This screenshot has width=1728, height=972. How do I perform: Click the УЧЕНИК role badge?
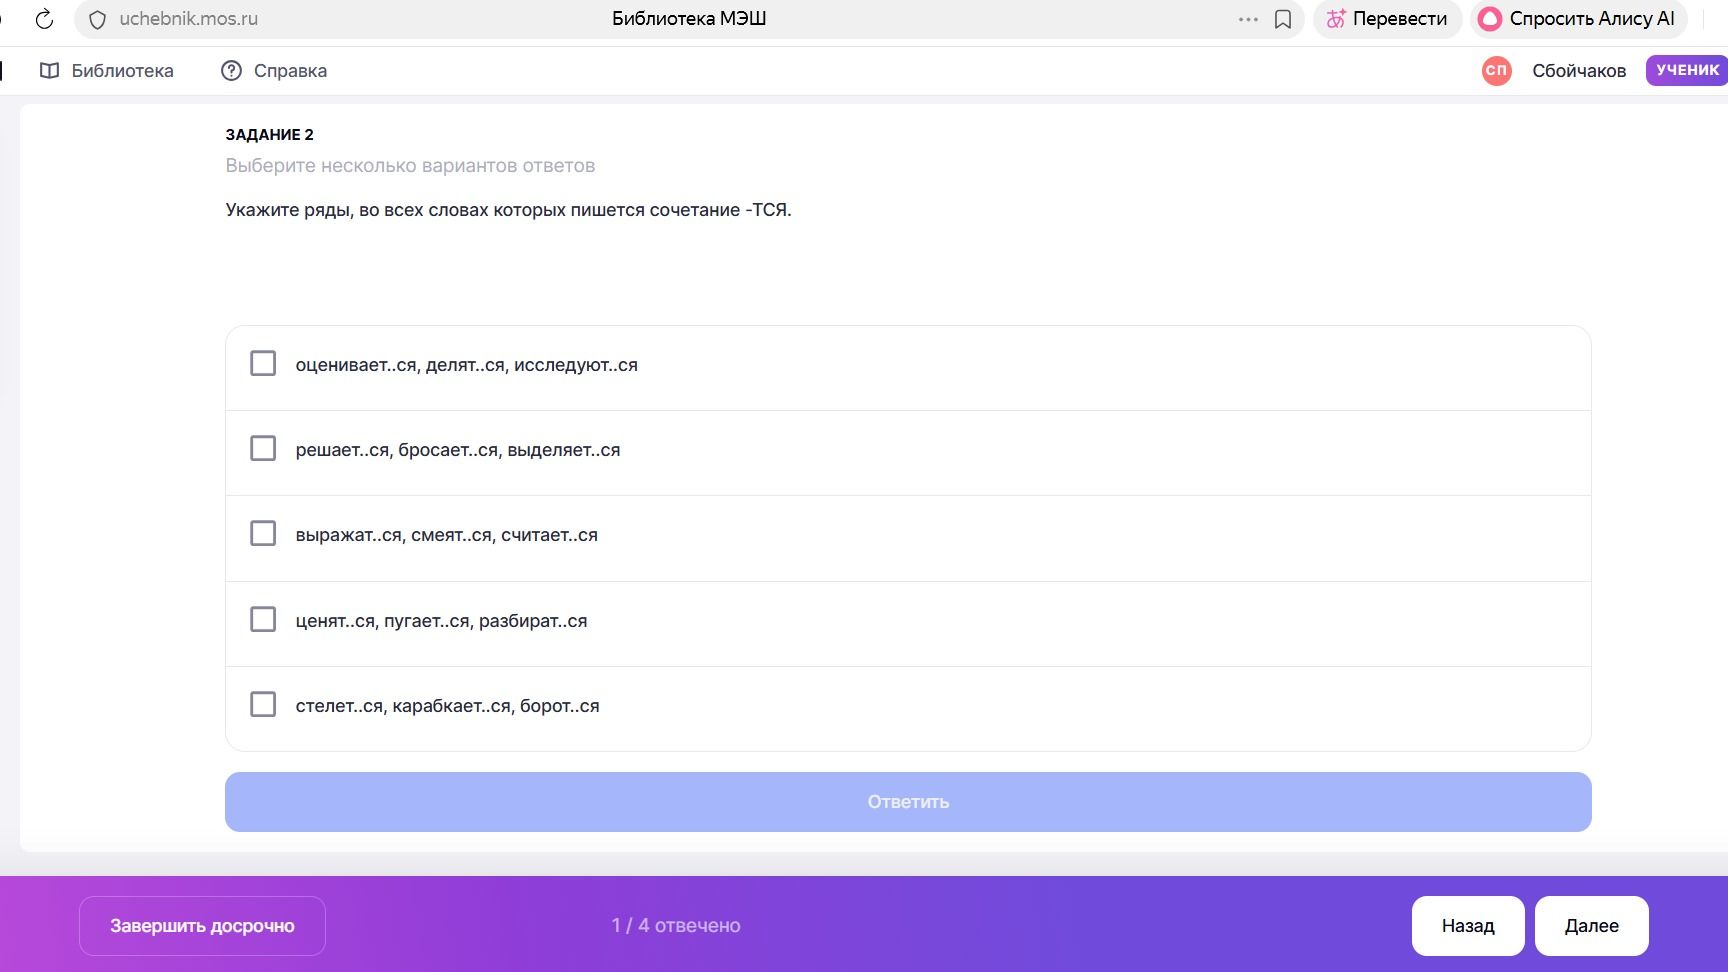pos(1687,70)
